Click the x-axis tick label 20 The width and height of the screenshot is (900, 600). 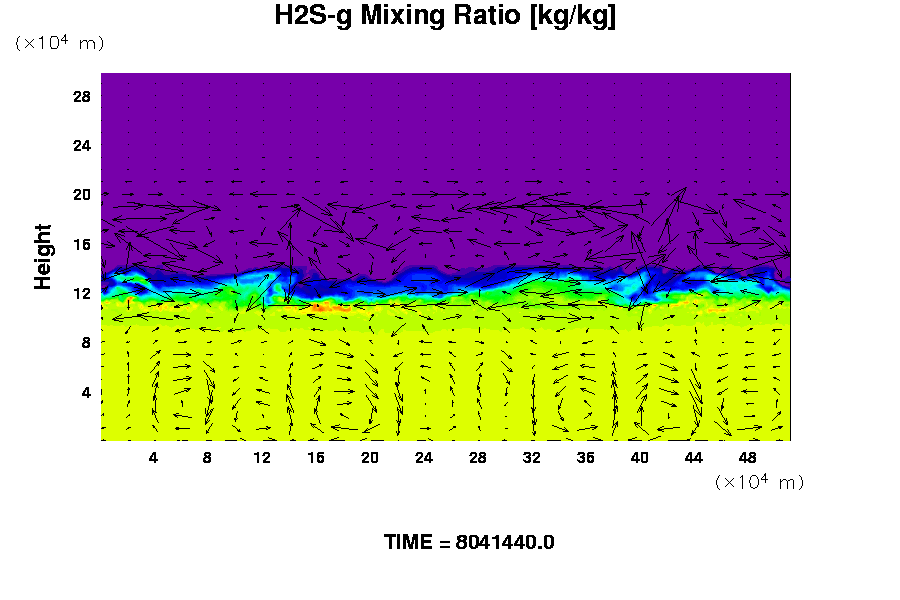pos(370,458)
